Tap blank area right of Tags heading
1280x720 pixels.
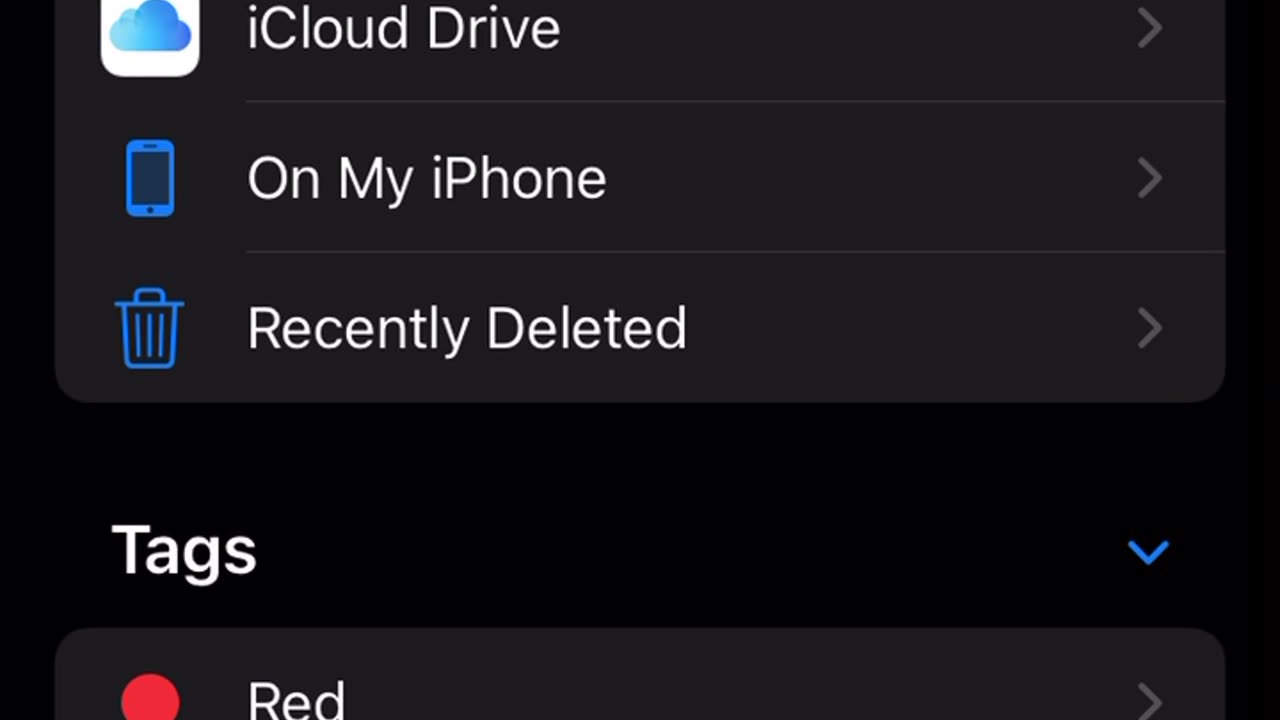[x=690, y=552]
